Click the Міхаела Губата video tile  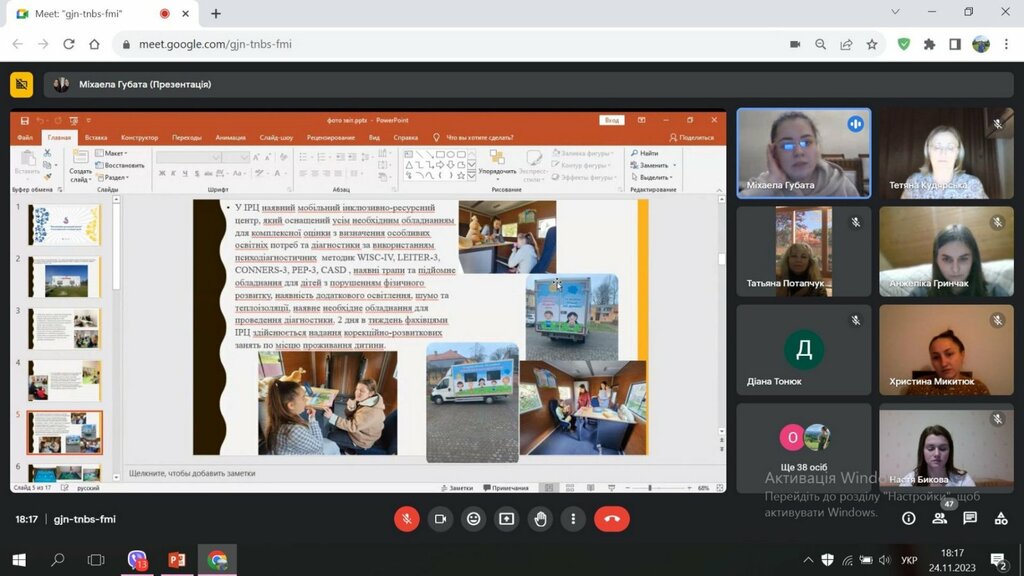point(803,153)
